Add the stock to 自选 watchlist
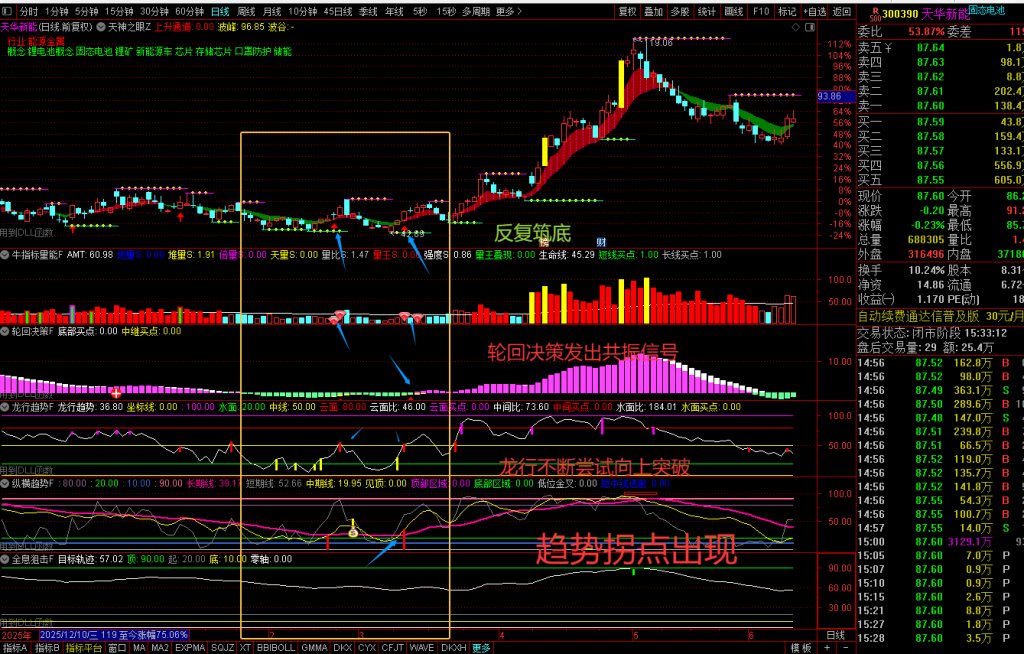This screenshot has height=654, width=1024. click(814, 11)
